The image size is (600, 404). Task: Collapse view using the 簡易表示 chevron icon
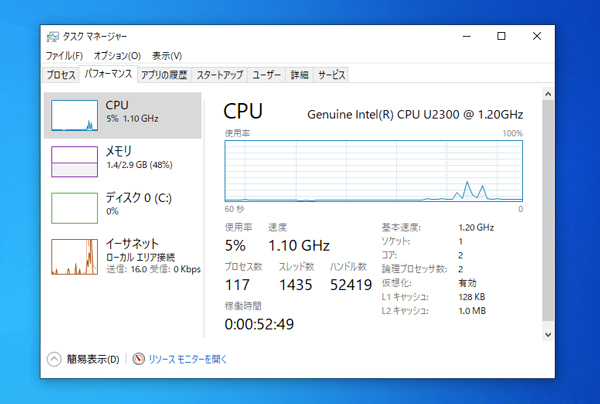click(54, 359)
